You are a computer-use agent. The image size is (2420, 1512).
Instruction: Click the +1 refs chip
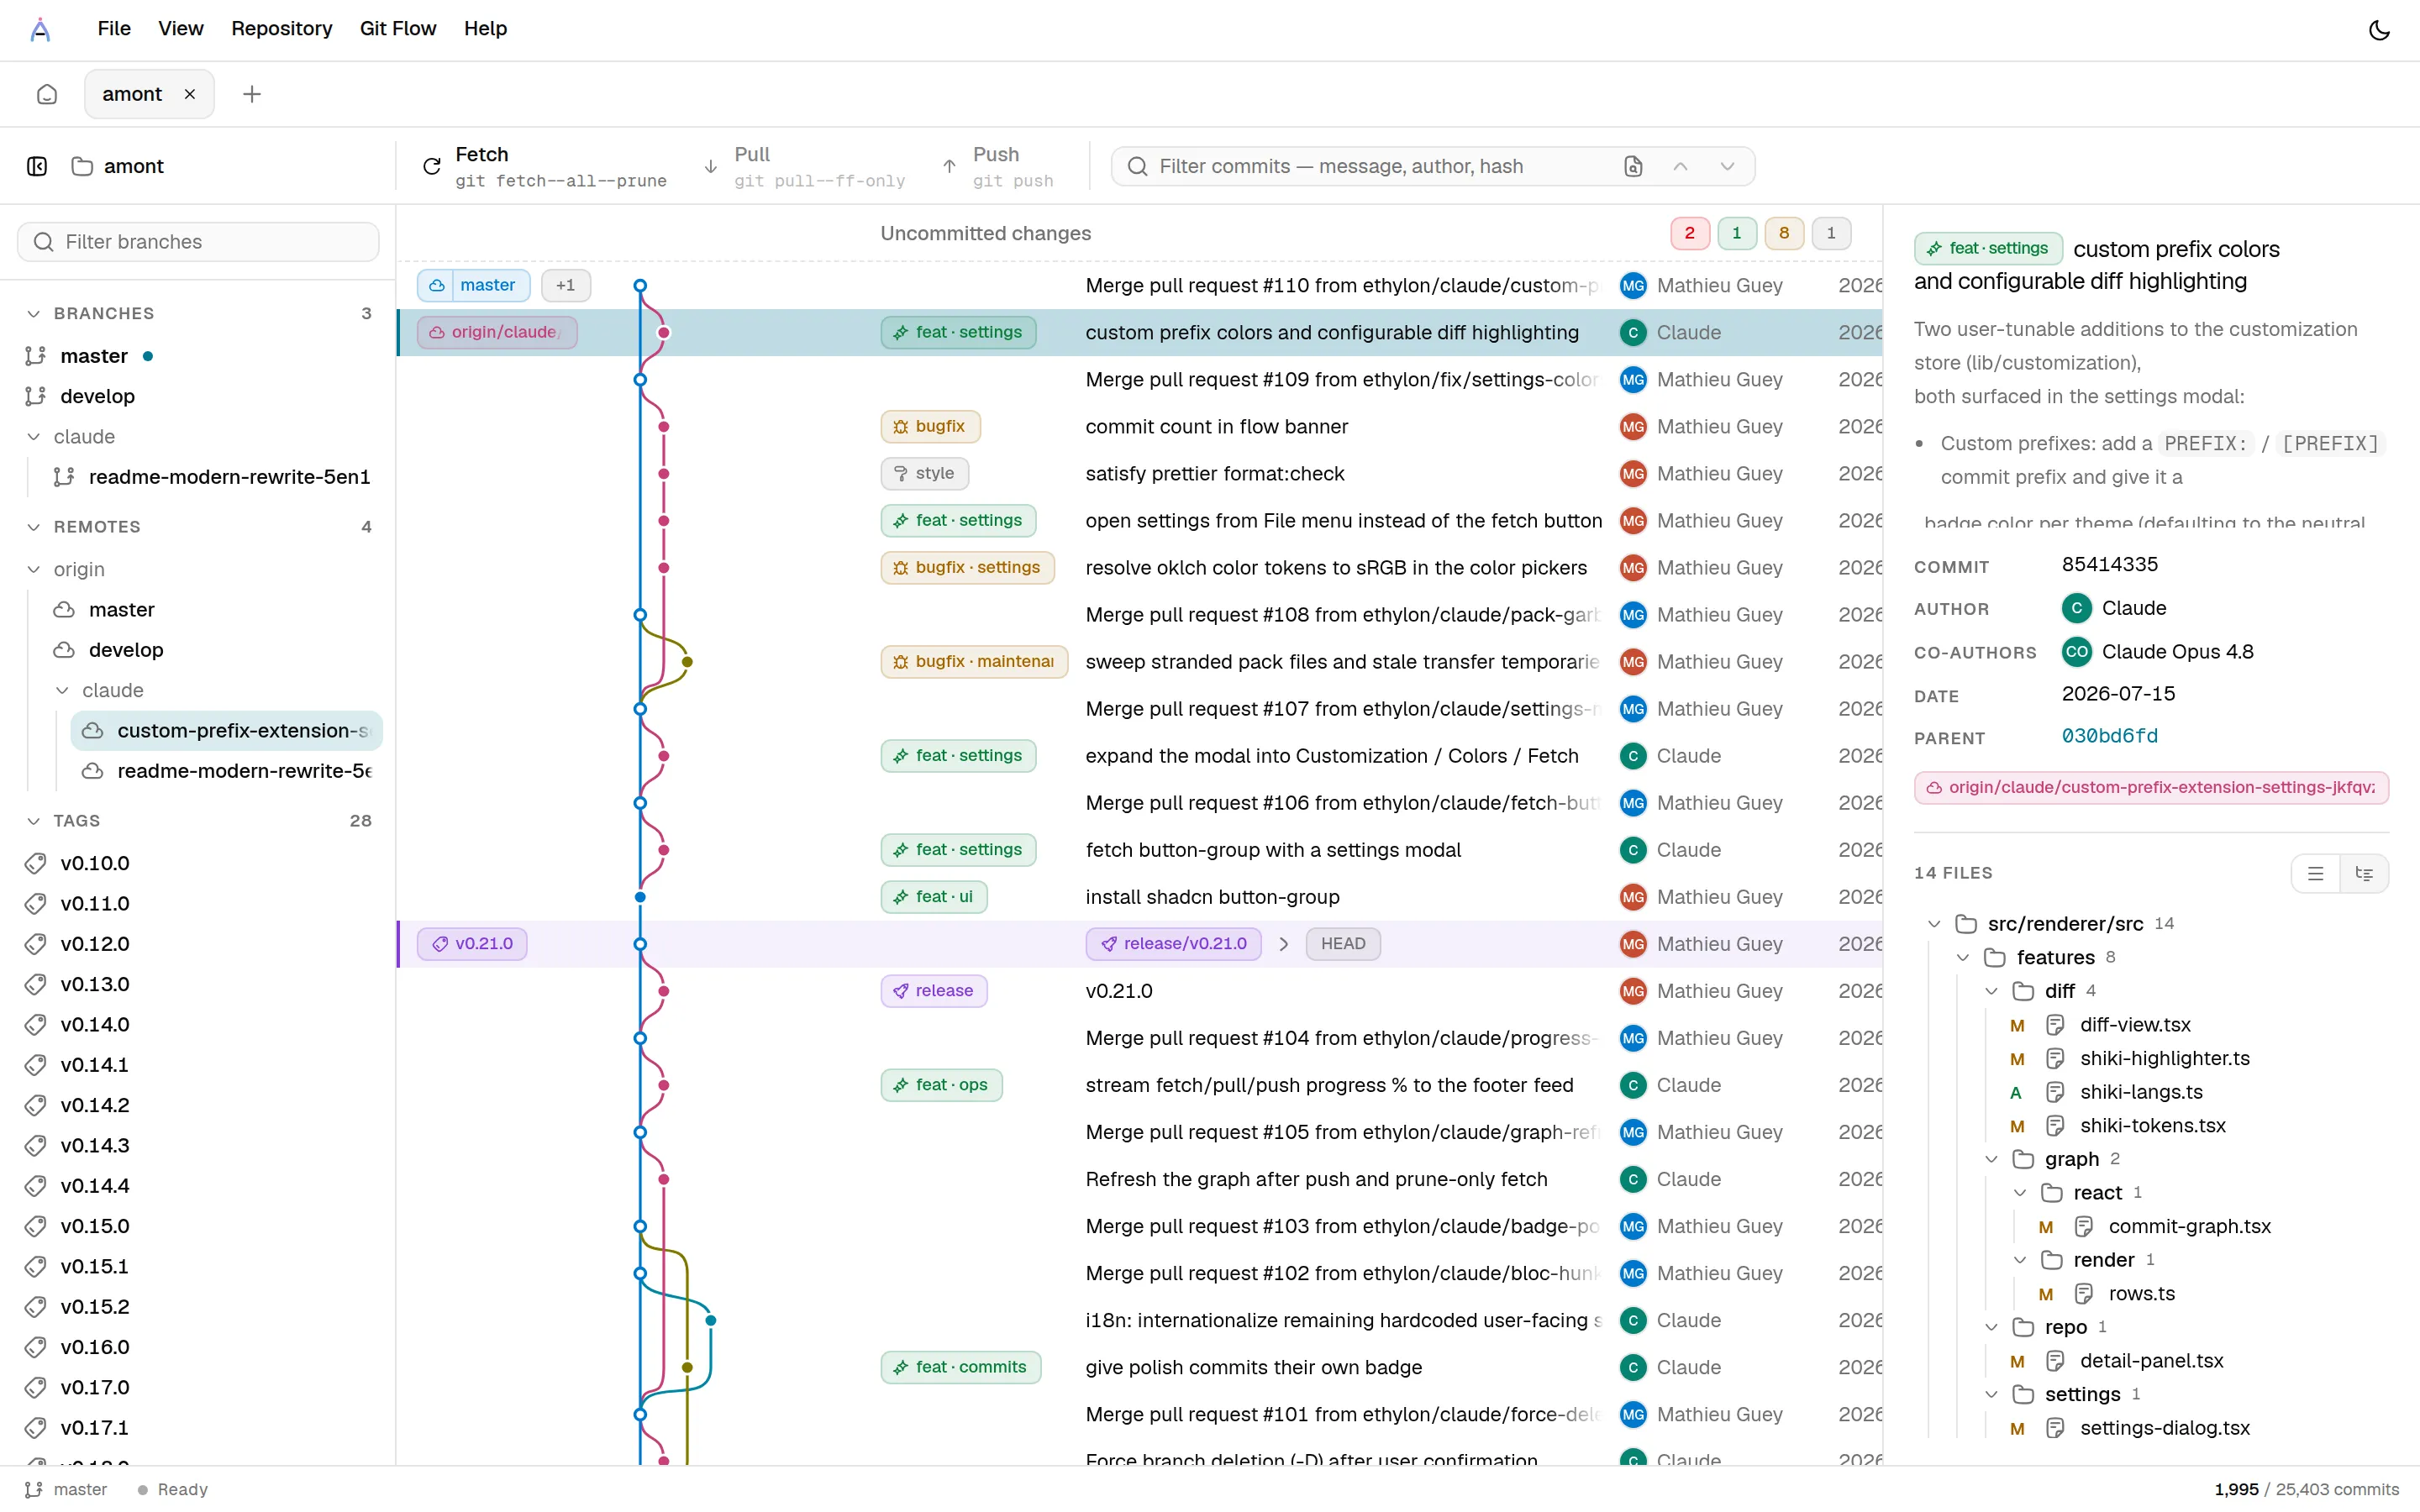(x=566, y=285)
